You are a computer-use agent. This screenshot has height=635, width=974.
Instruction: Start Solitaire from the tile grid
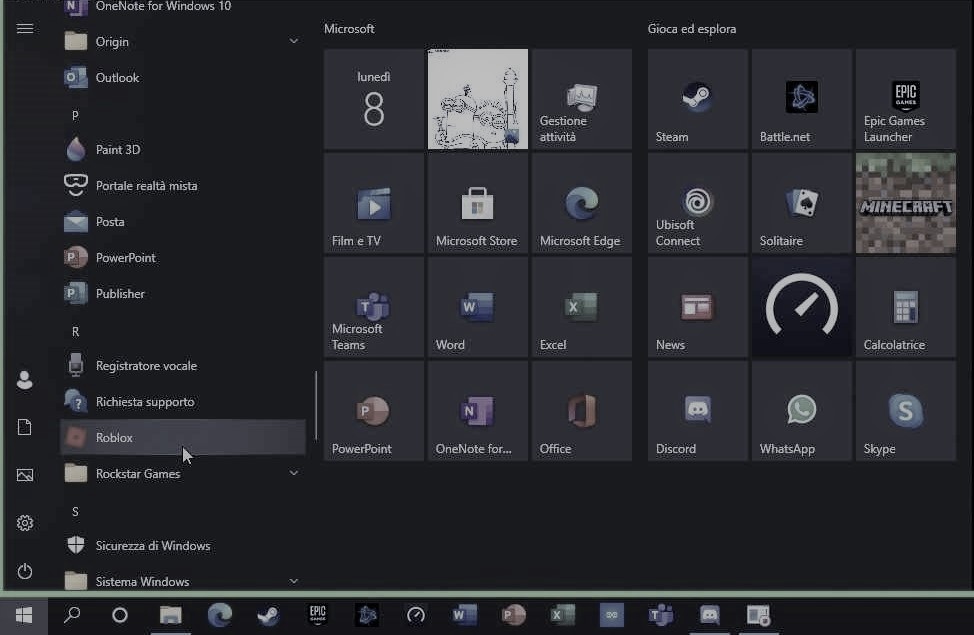pyautogui.click(x=801, y=203)
